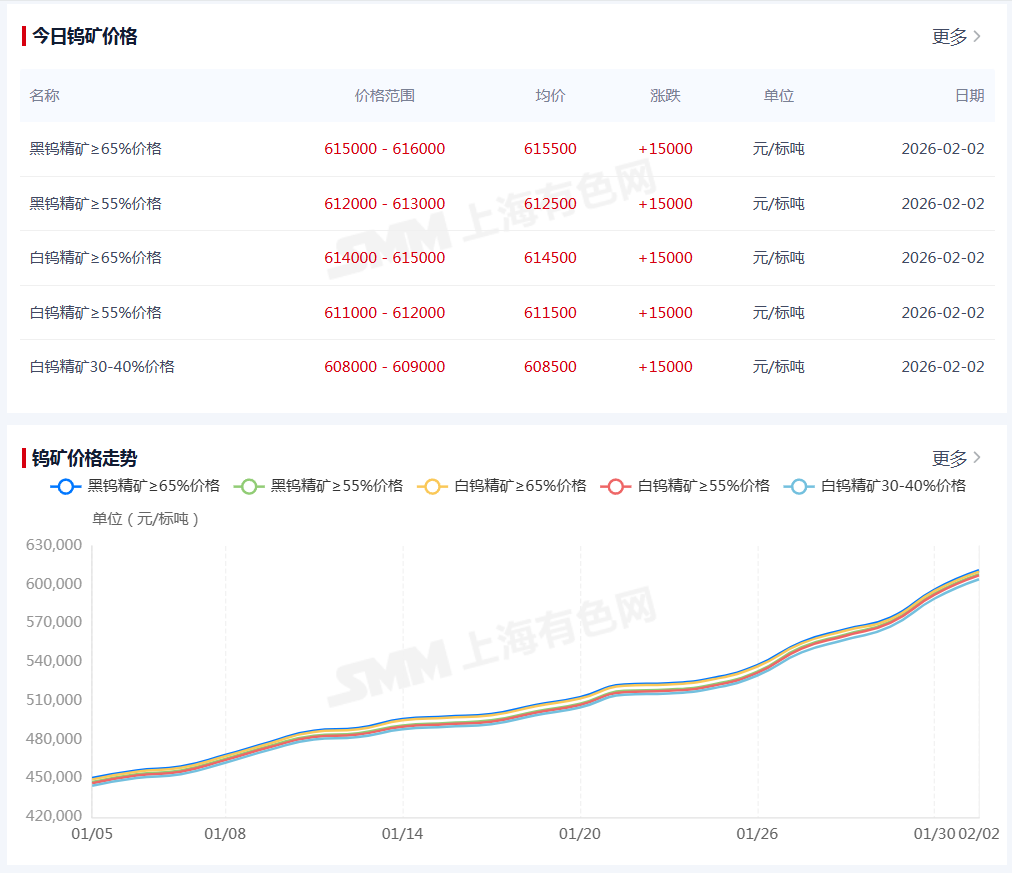Click average price 615500

550,149
